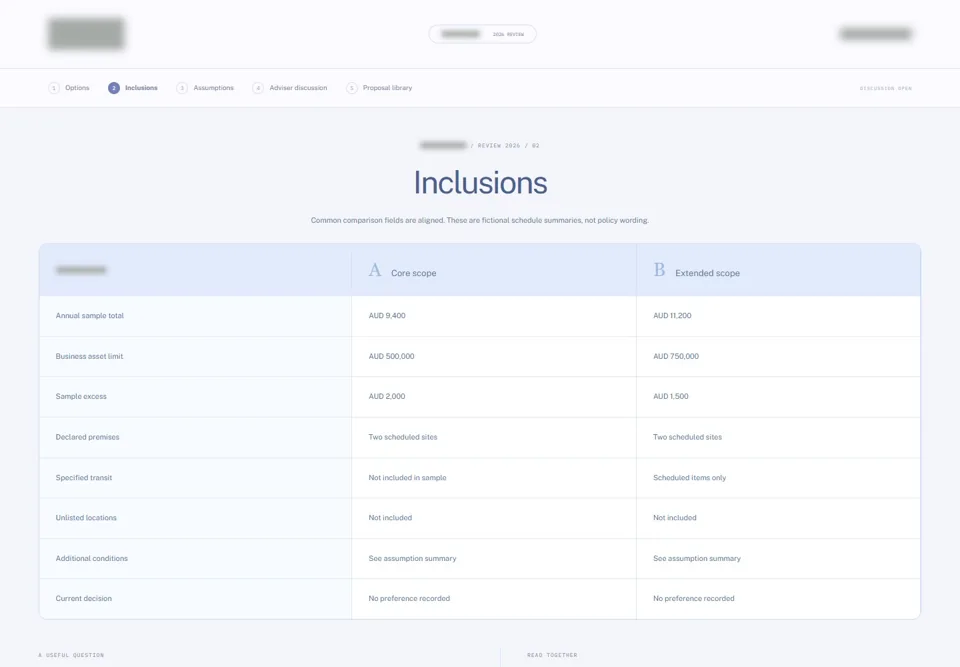This screenshot has height=667, width=960.
Task: Click Not included under Core scope
Action: (390, 518)
